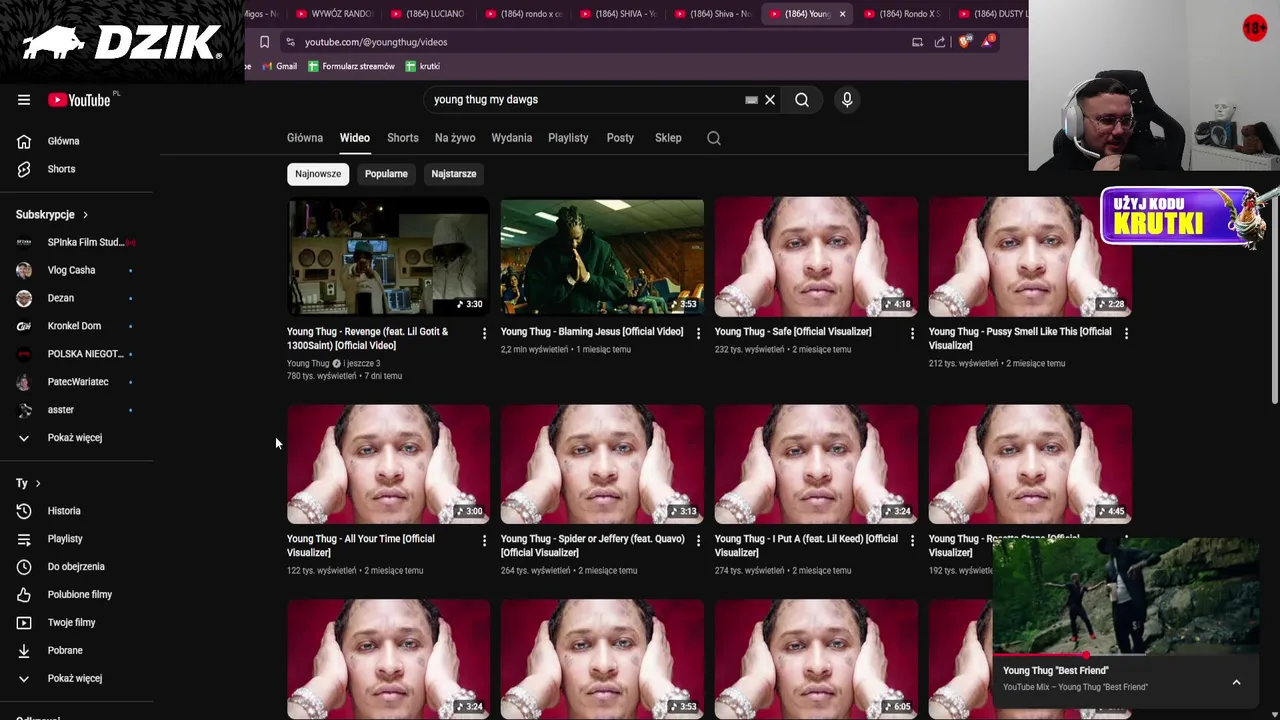The image size is (1280, 720).
Task: Switch to the Główna channel tab
Action: (305, 138)
